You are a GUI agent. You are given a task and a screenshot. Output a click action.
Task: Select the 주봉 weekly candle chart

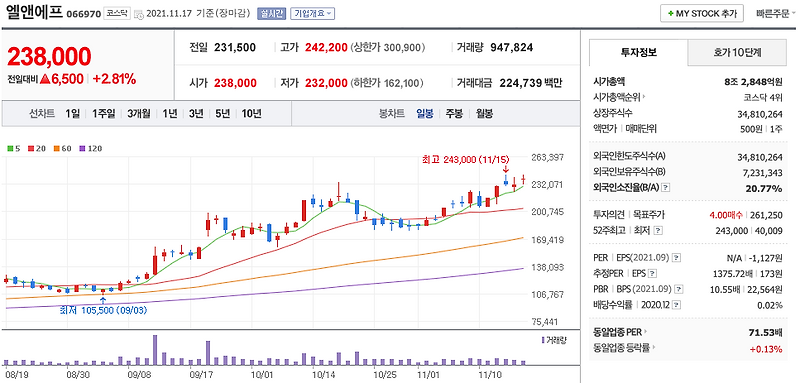click(455, 114)
